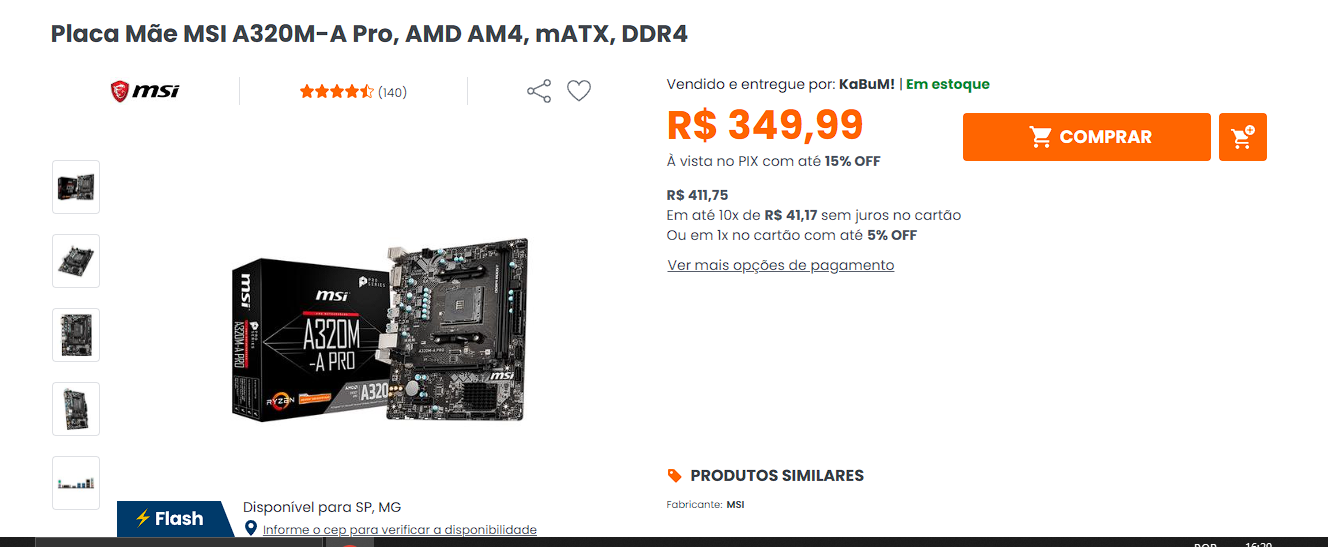Click the COMPRAR buy button
Image resolution: width=1328 pixels, height=547 pixels.
(x=1087, y=137)
